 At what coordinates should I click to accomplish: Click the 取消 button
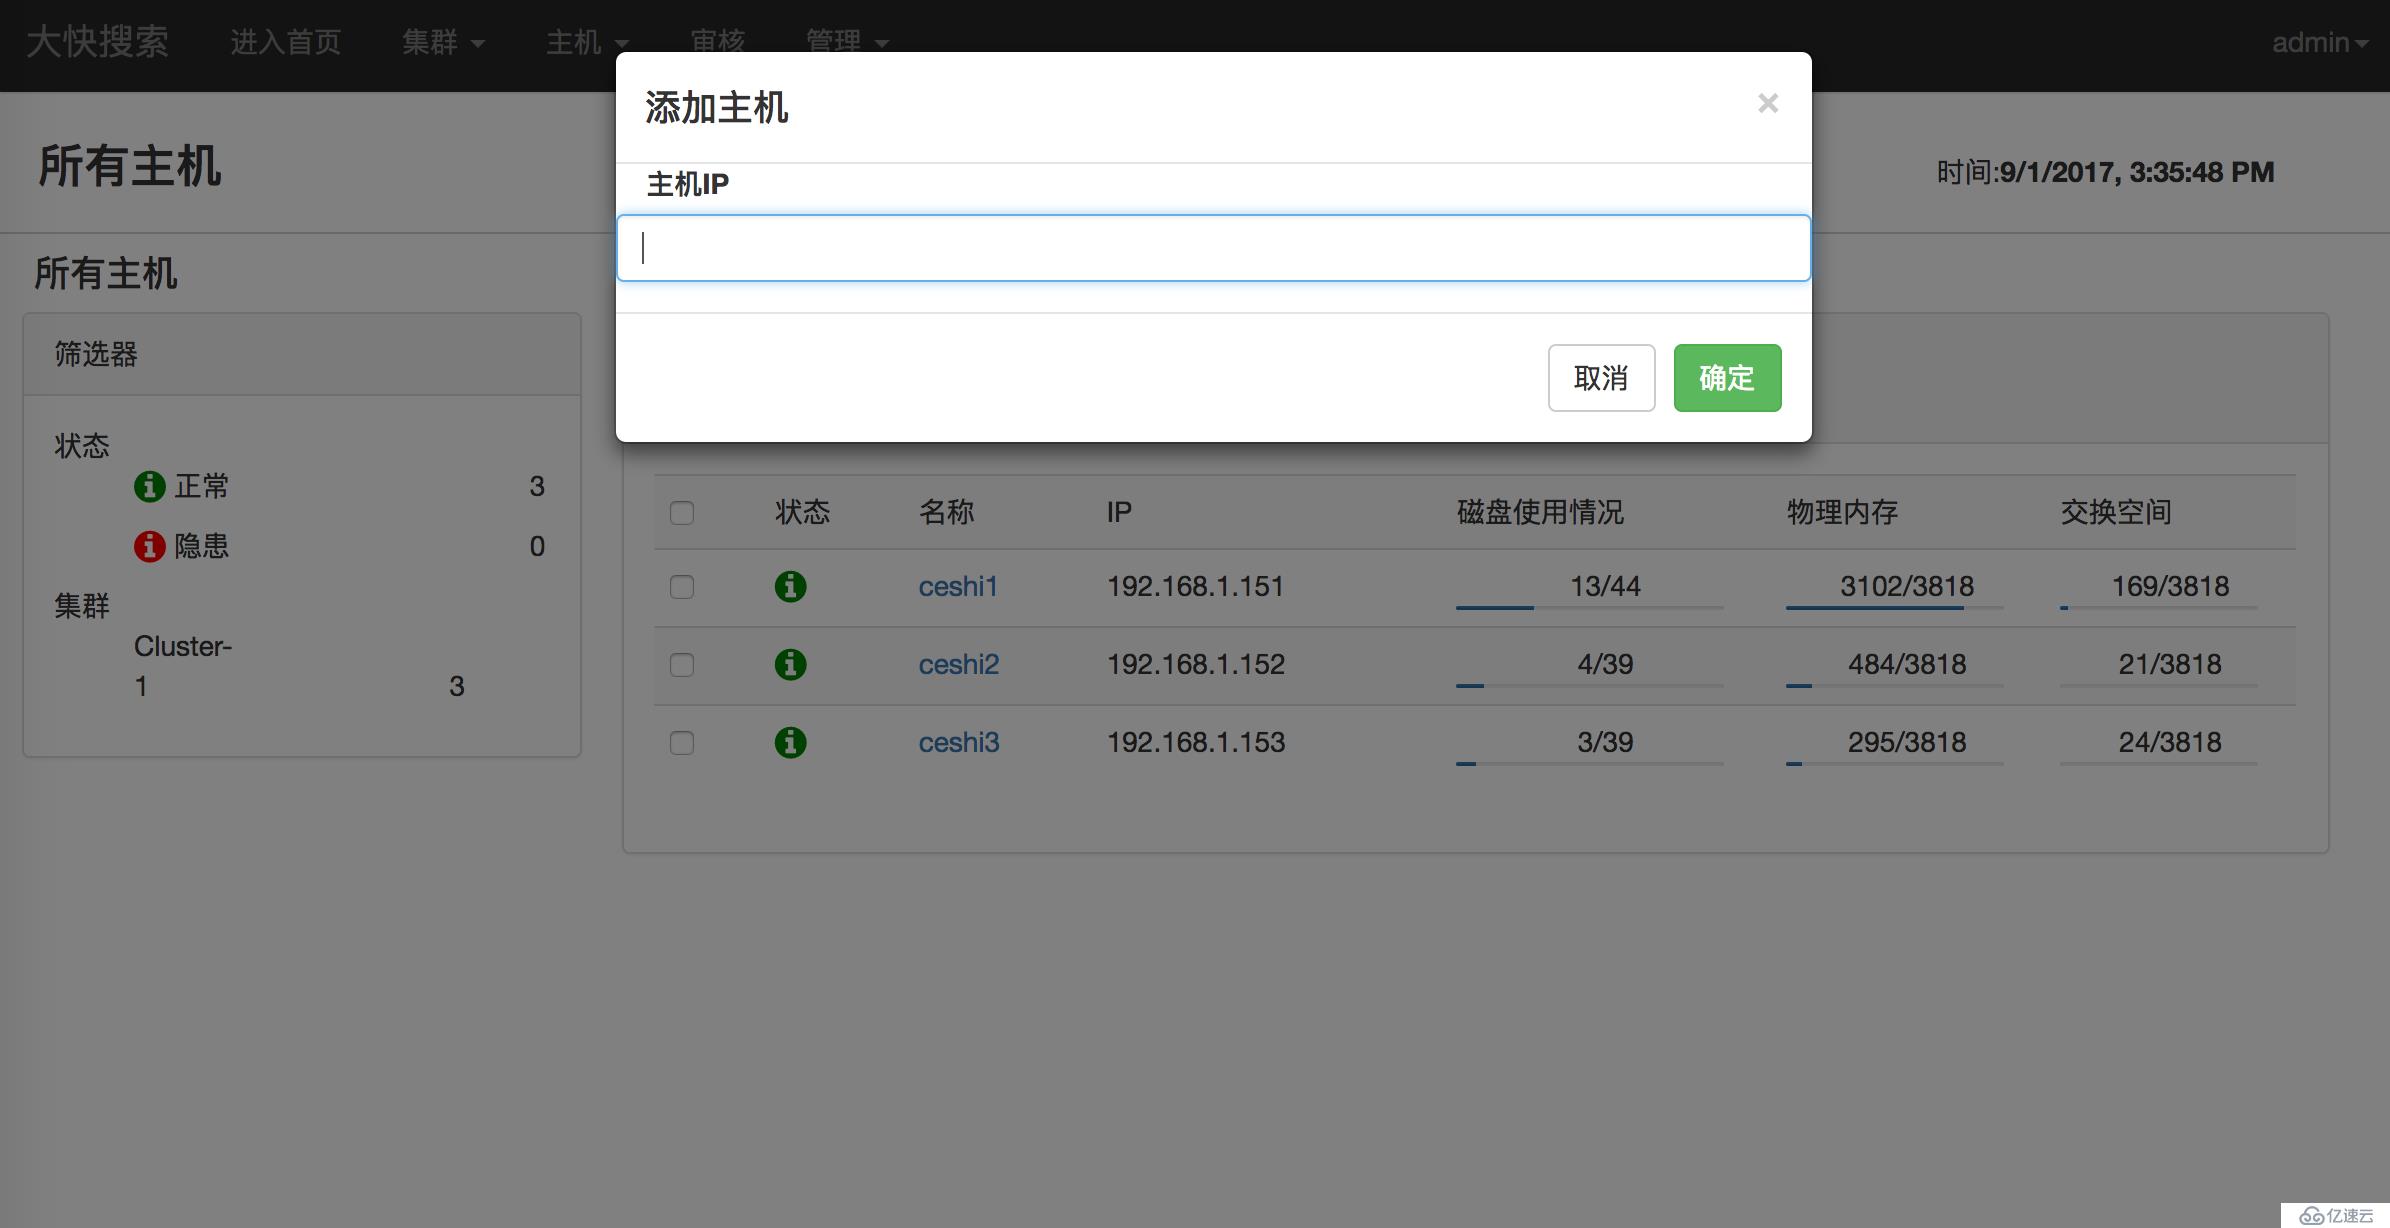[x=1601, y=378]
